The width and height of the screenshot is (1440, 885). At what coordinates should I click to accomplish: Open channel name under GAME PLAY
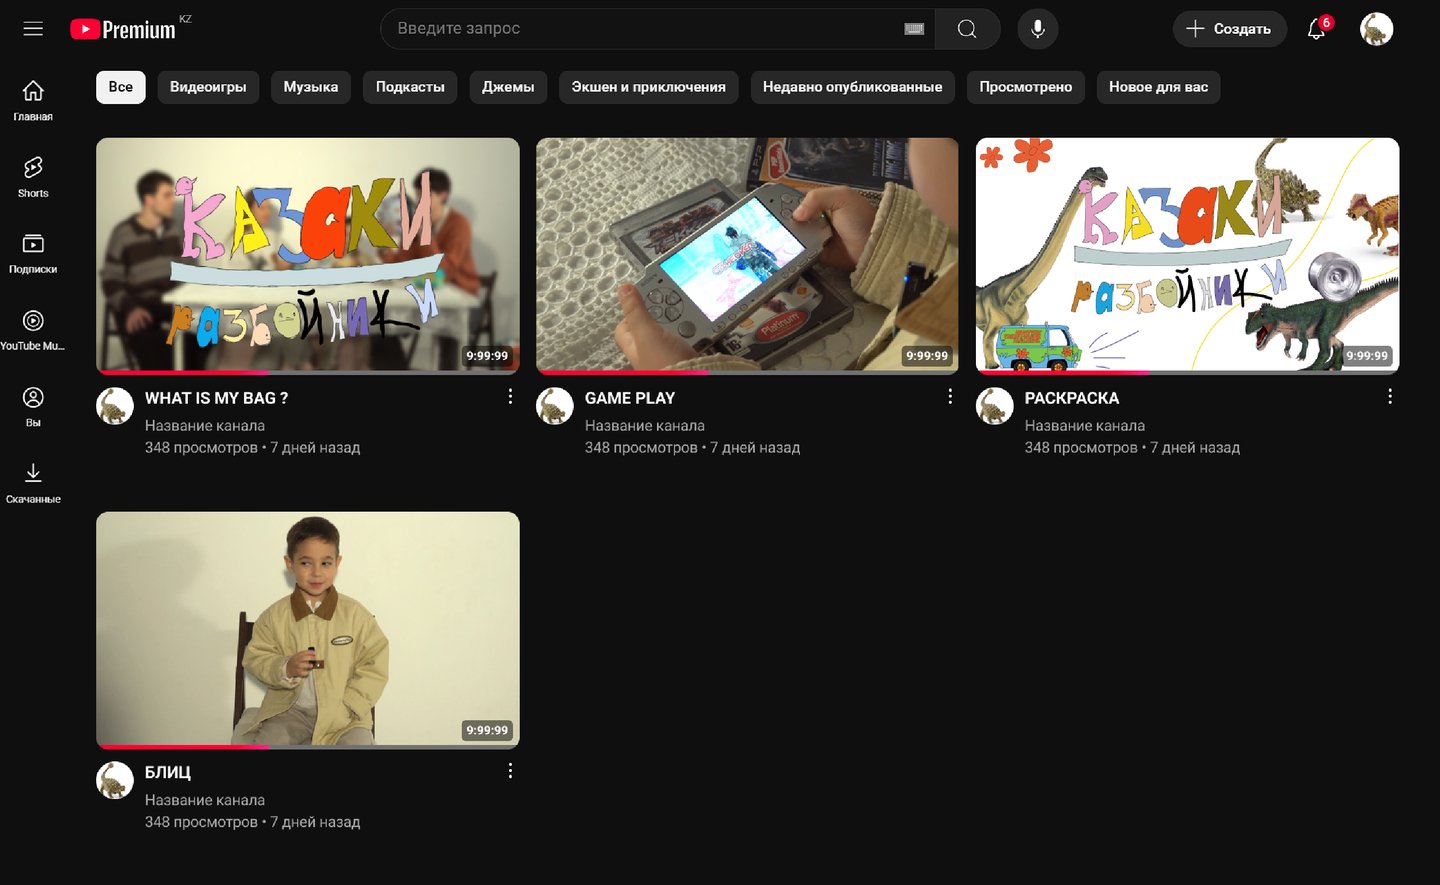coord(645,426)
